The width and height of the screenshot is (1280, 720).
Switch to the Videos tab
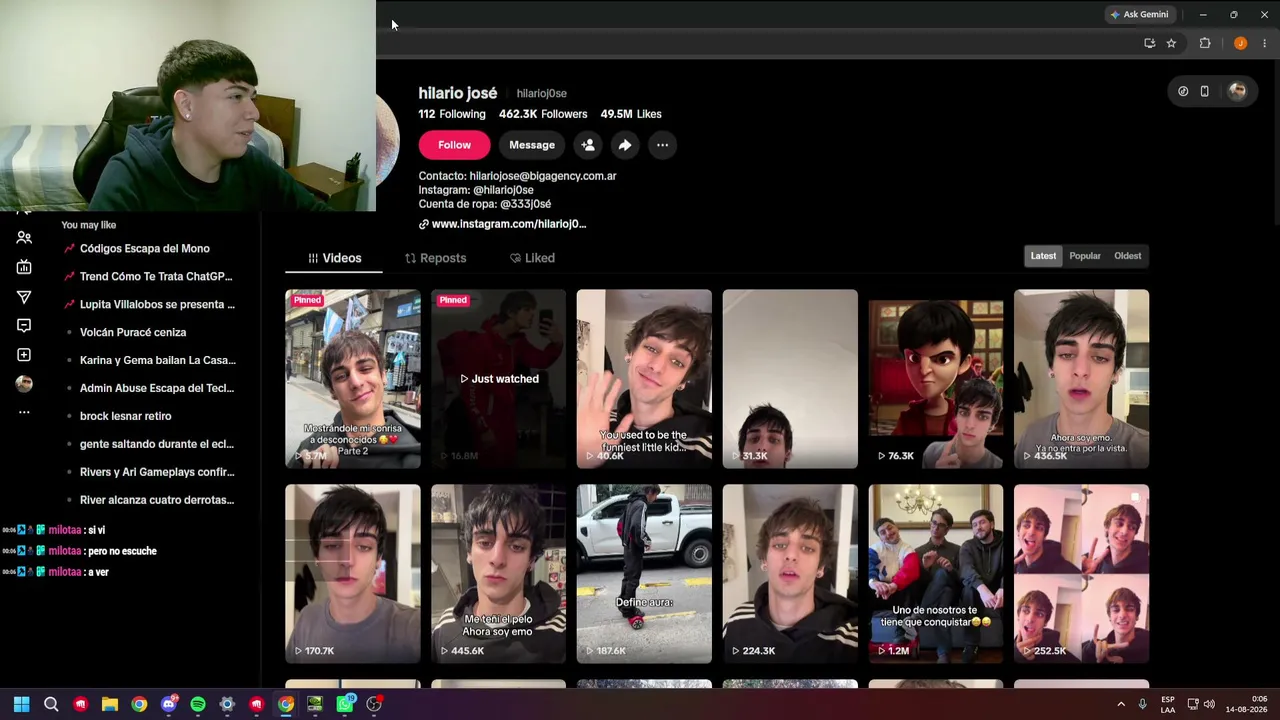pyautogui.click(x=334, y=258)
